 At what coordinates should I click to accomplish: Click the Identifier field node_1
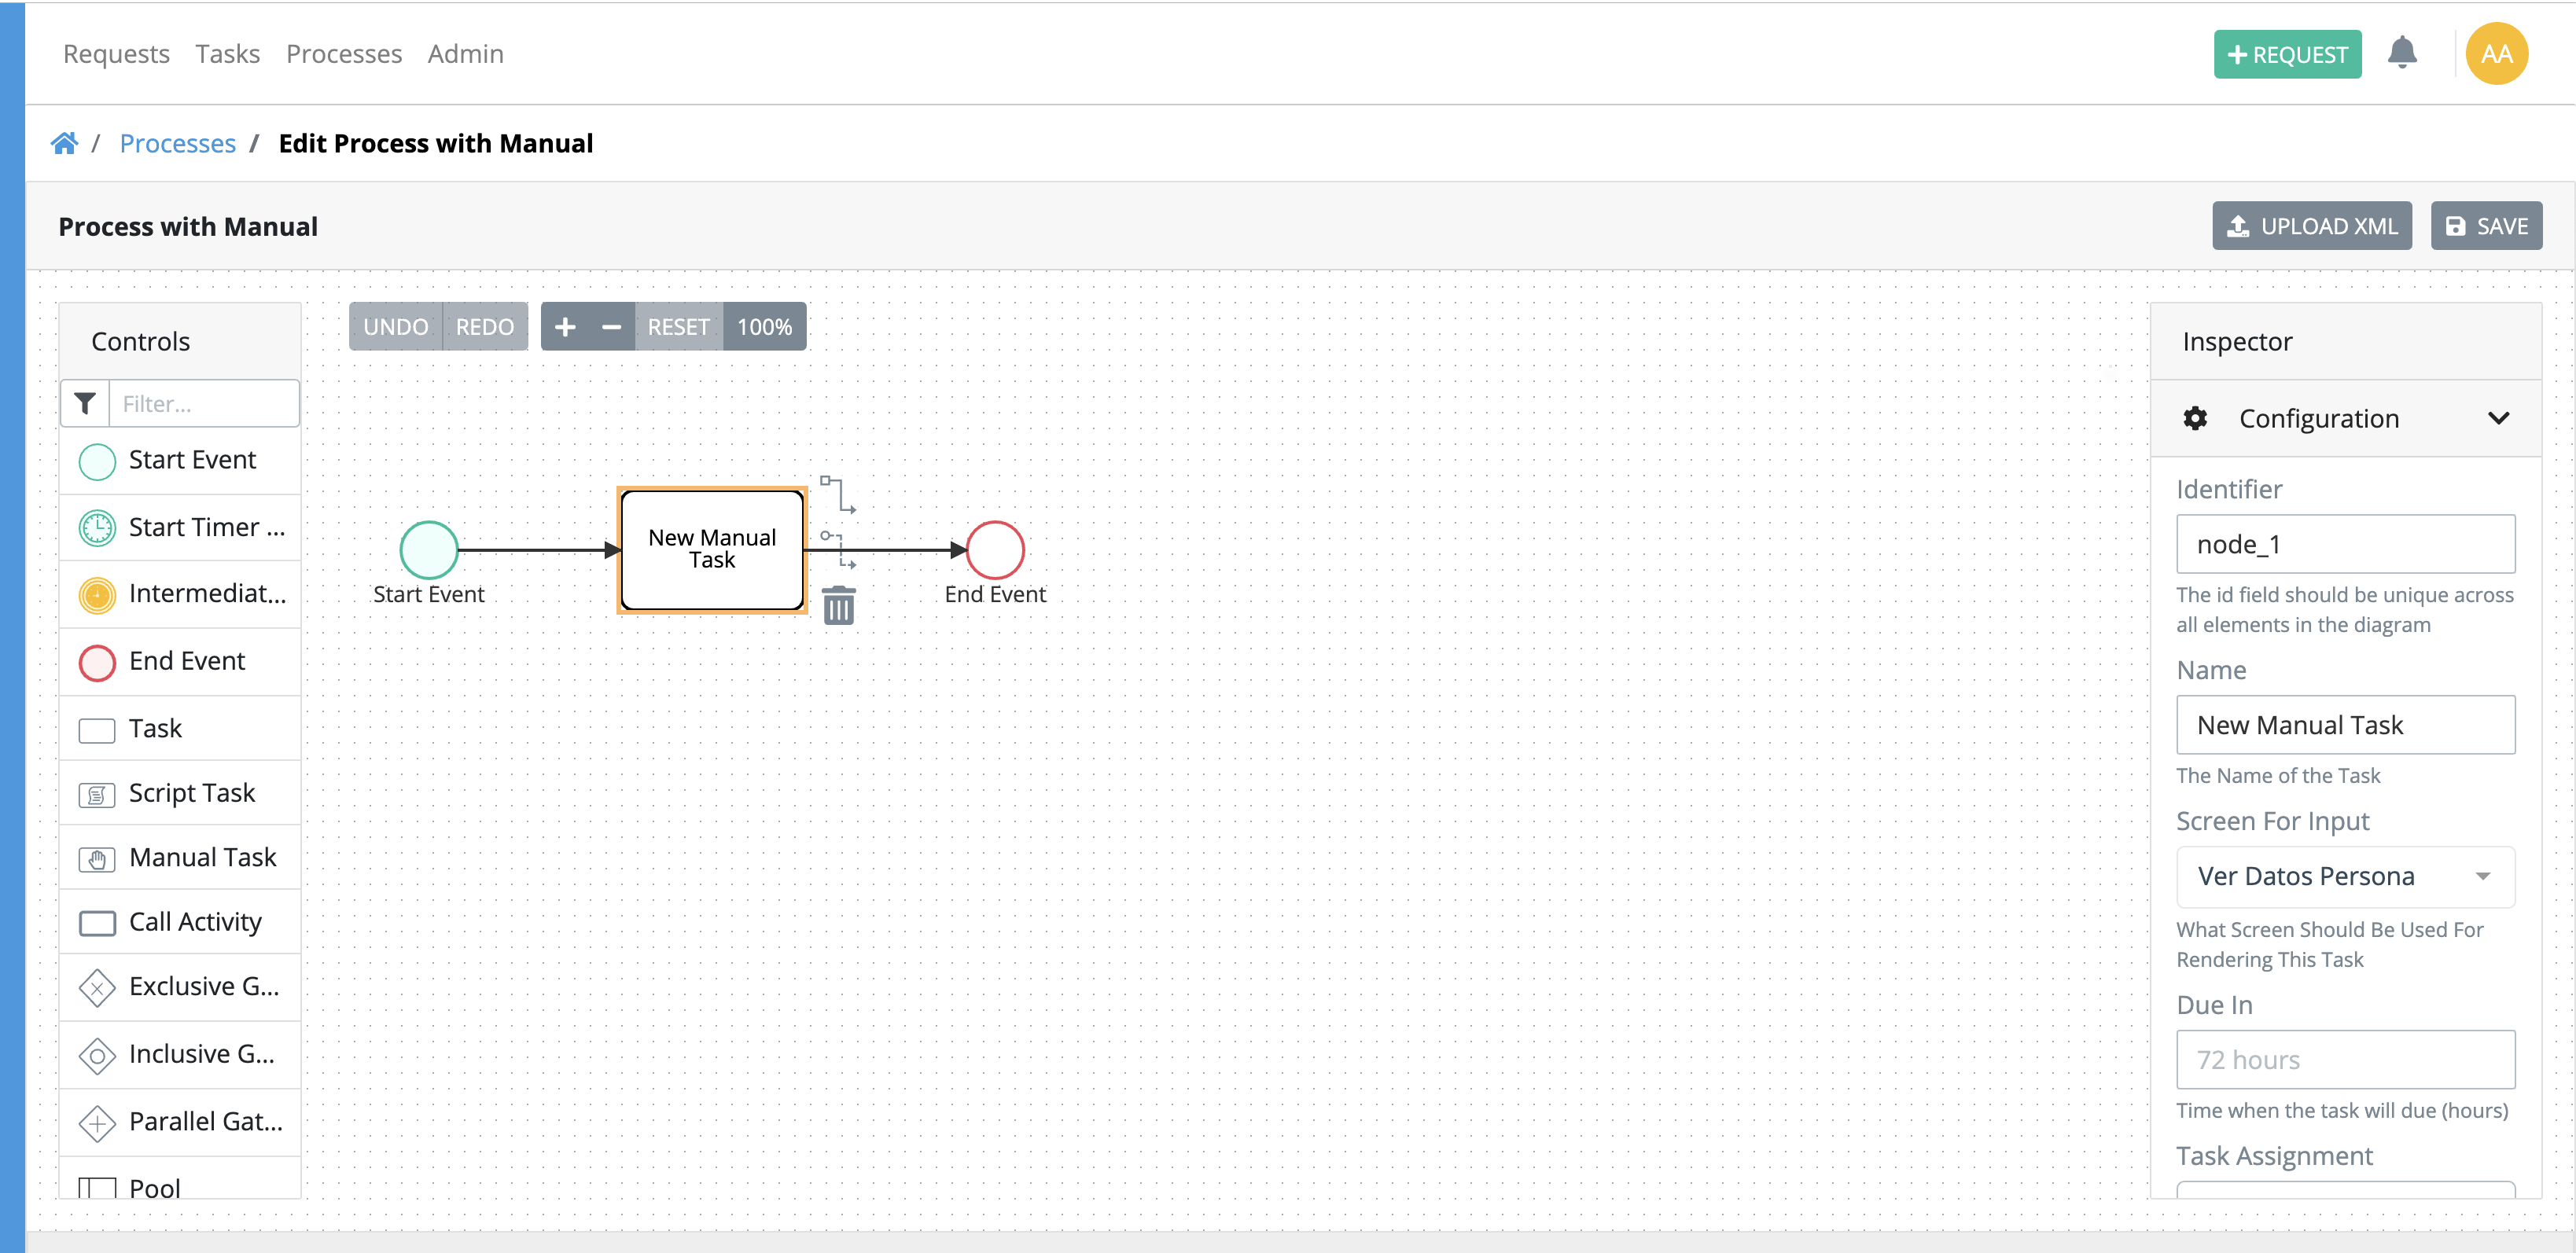[x=2345, y=544]
